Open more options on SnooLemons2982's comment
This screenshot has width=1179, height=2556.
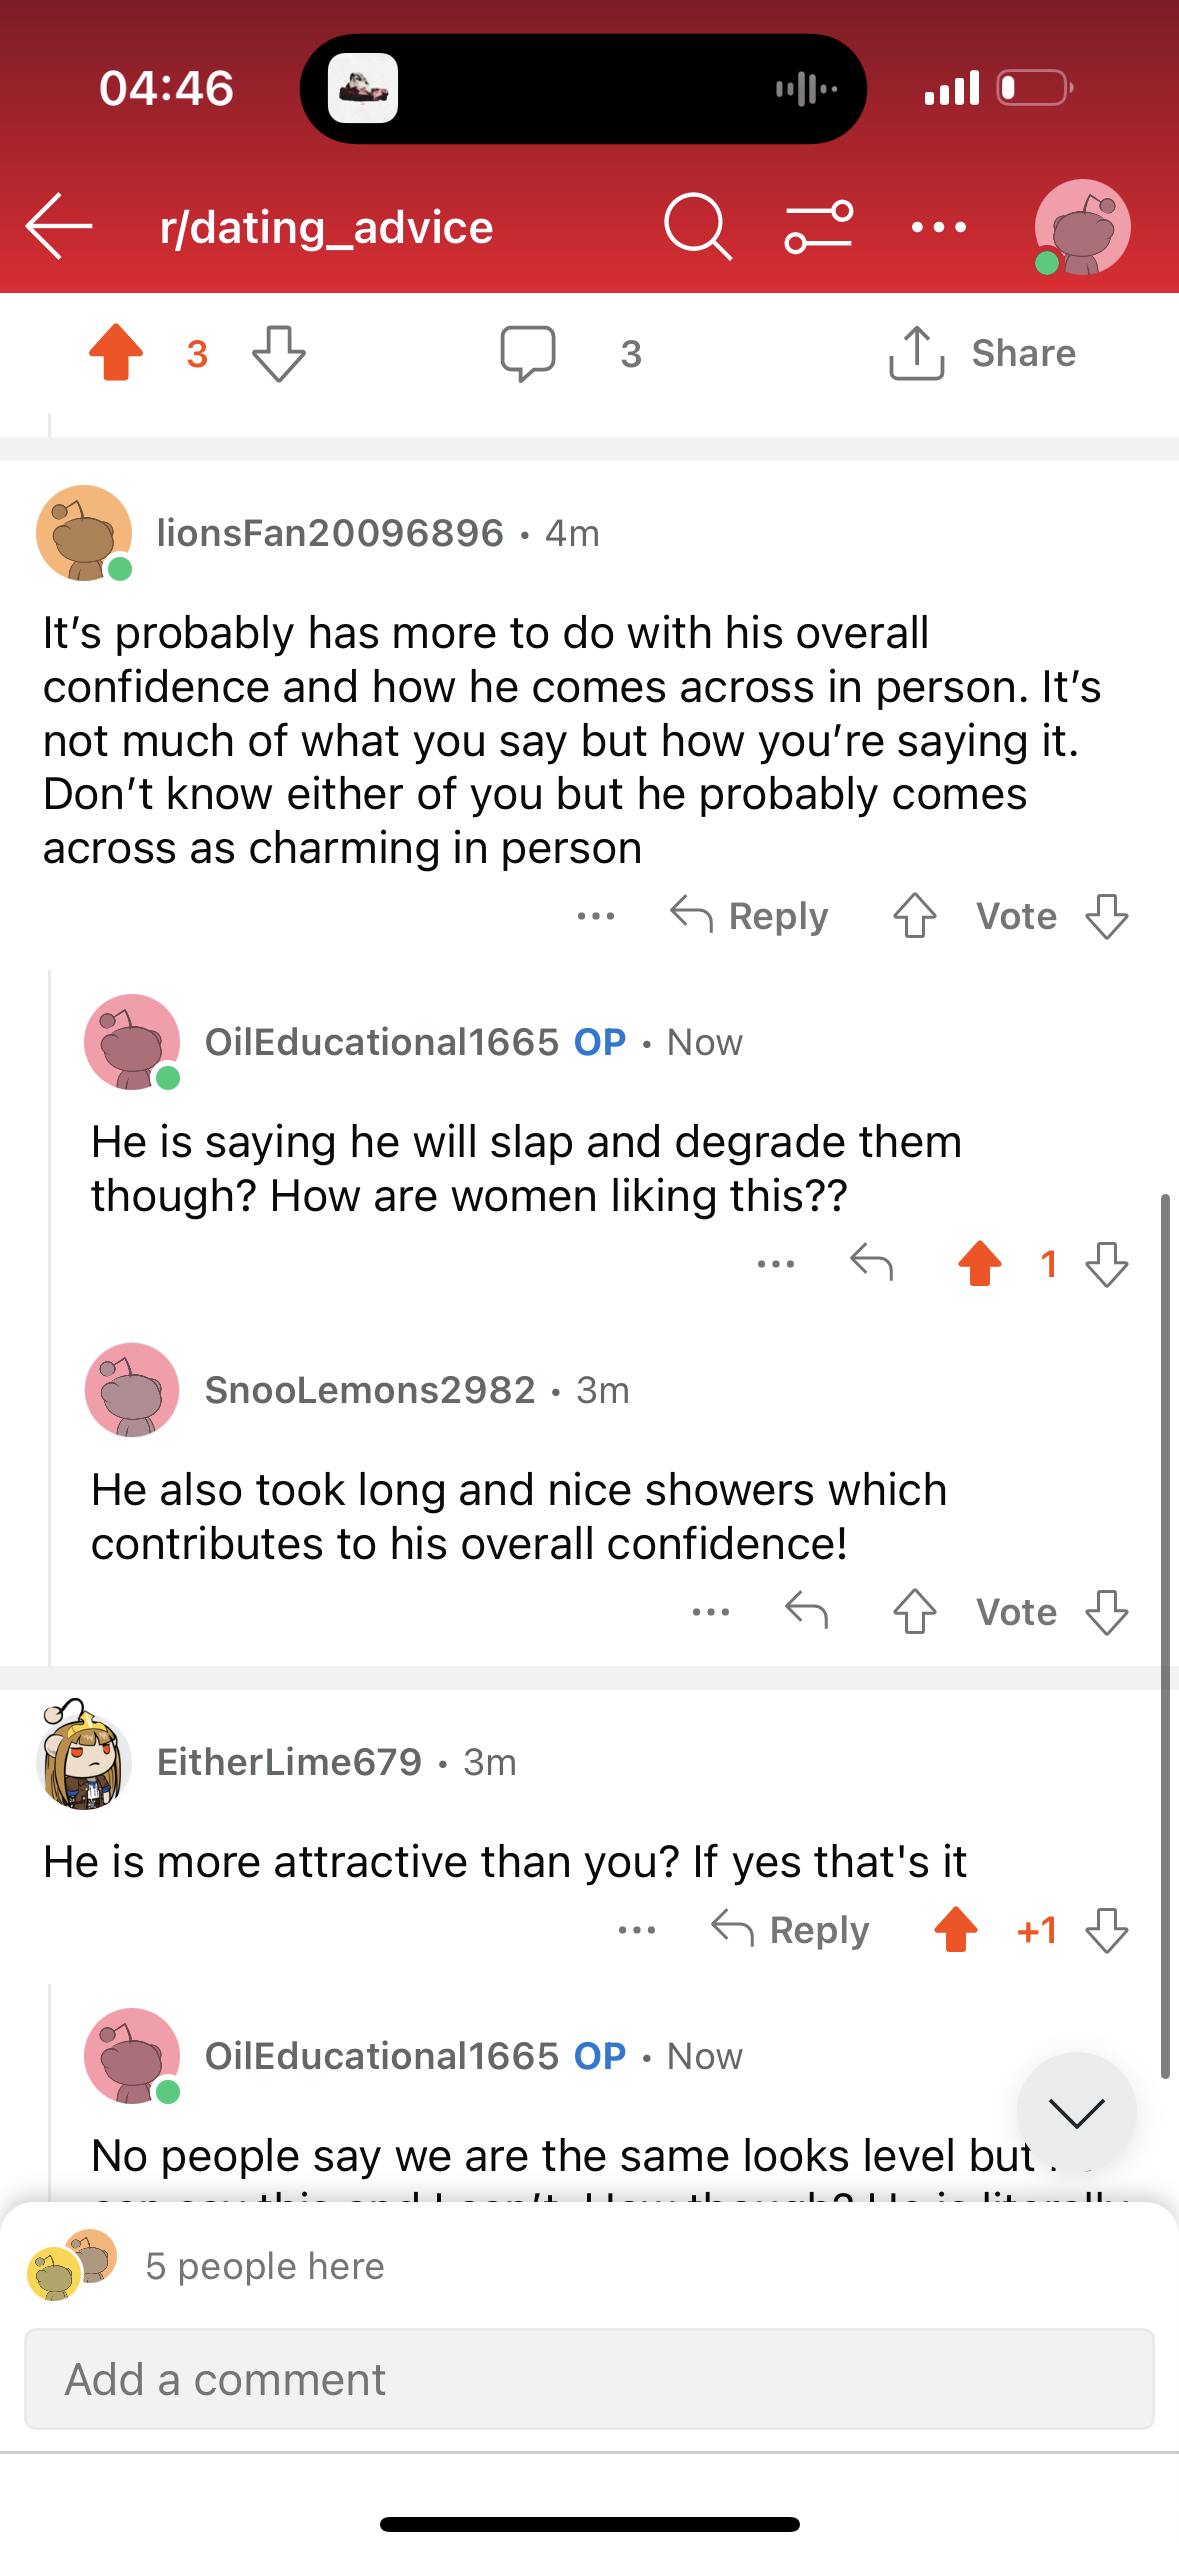coord(711,1612)
